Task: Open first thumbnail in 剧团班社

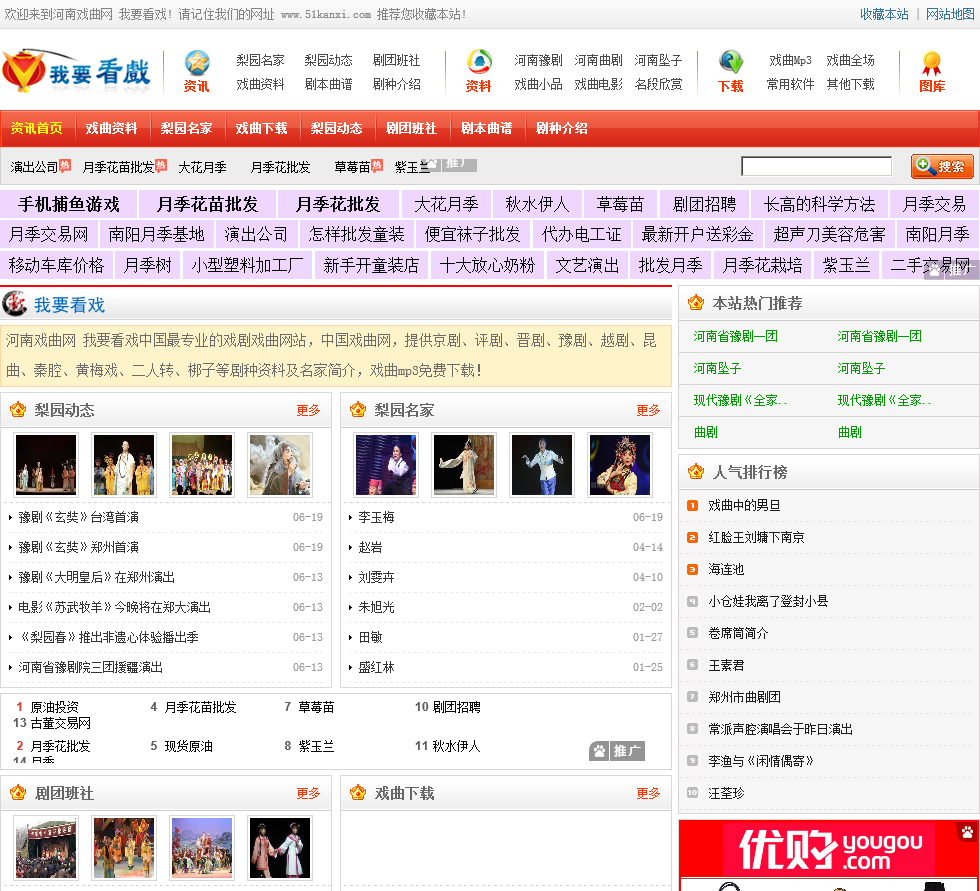Action: [x=46, y=848]
